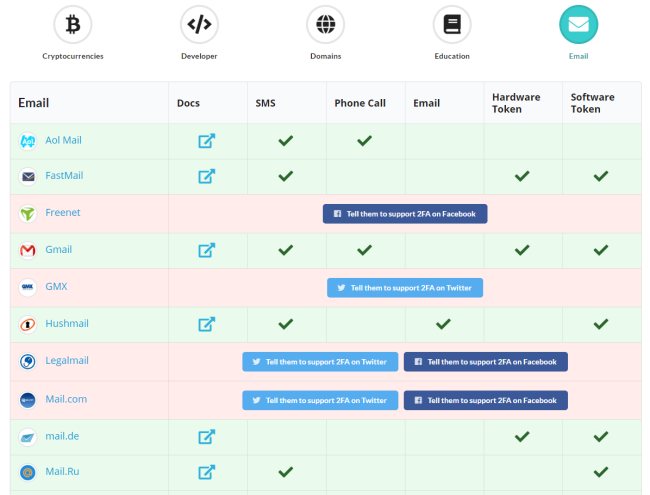Click Hushmail Email checkmark
Viewport: 650px width, 495px height.
click(443, 324)
